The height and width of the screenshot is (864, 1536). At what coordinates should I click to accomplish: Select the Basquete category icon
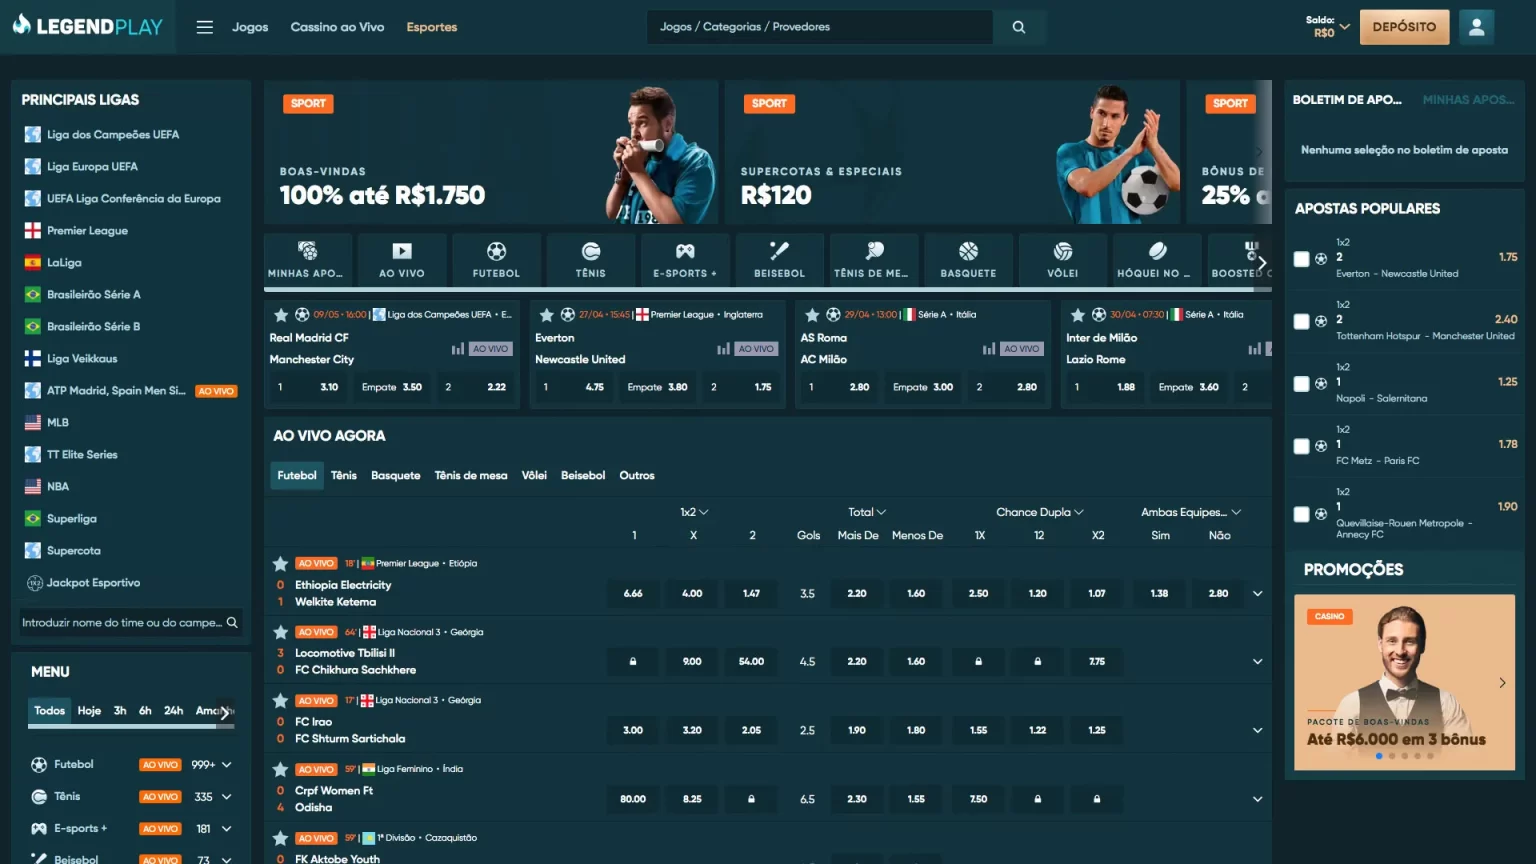click(x=968, y=260)
